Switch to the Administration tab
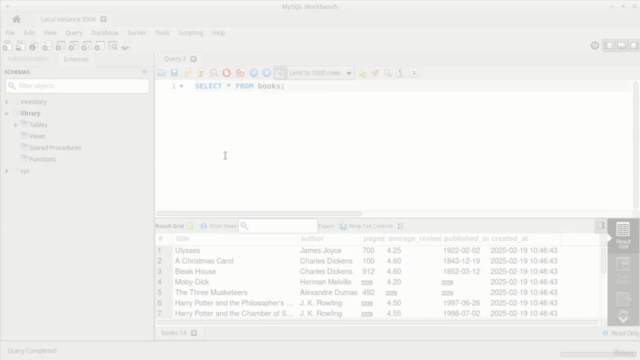The height and width of the screenshot is (360, 640). pyautogui.click(x=28, y=59)
